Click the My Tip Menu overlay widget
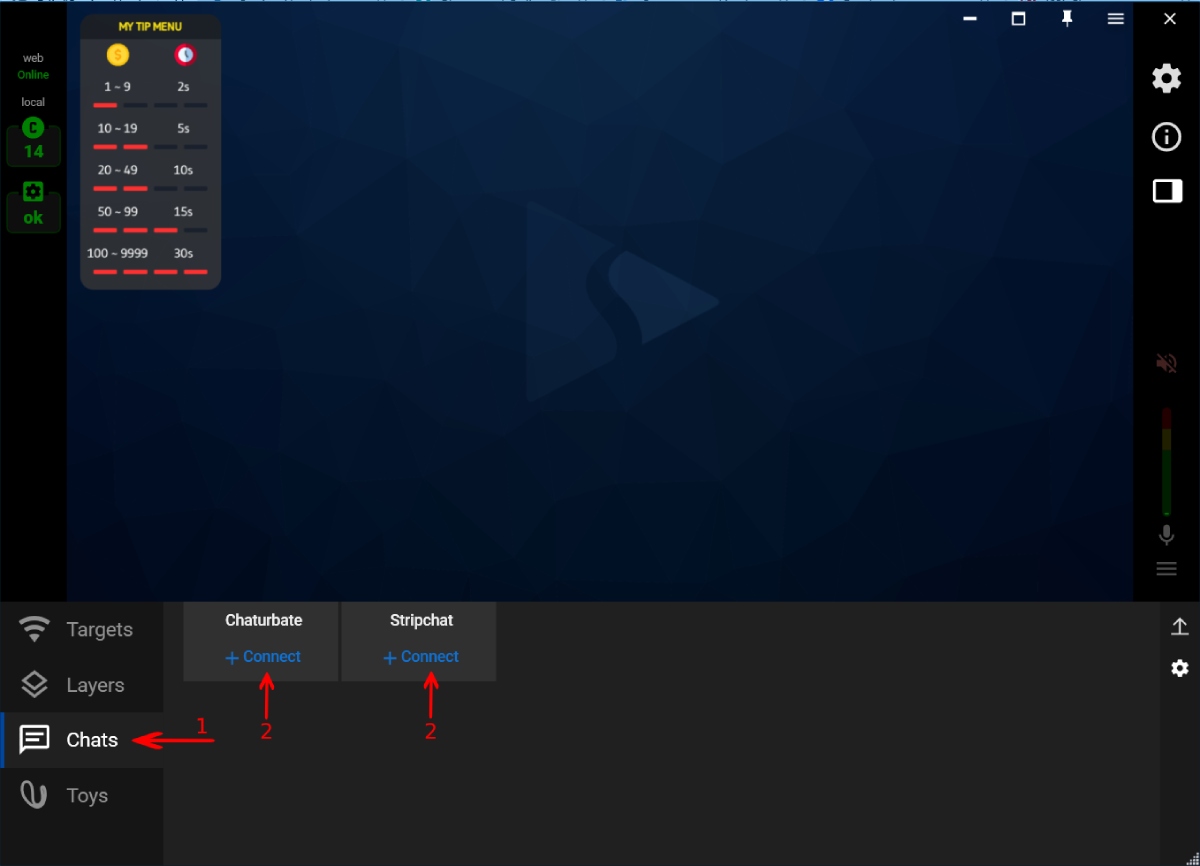The width and height of the screenshot is (1200, 866). point(150,152)
